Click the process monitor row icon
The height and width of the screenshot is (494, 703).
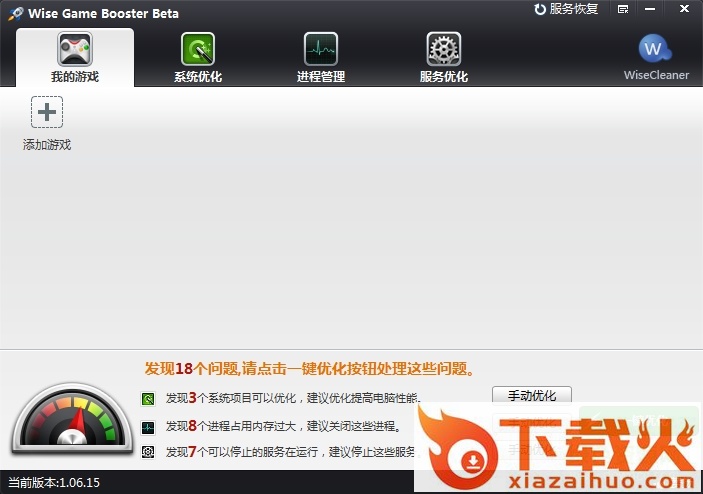(148, 427)
